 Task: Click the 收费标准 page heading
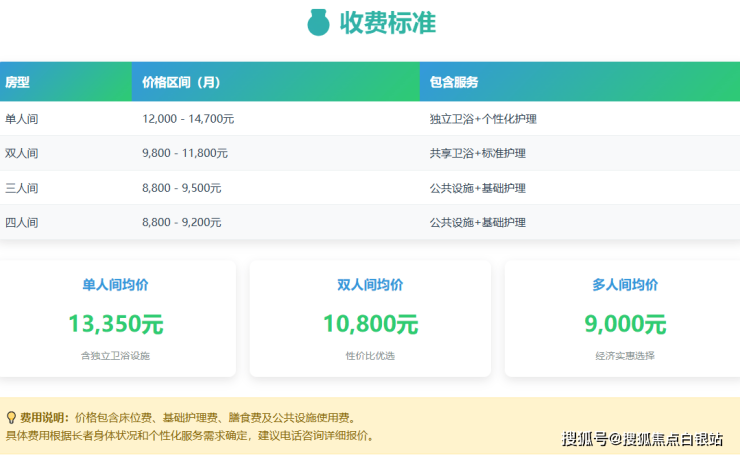pos(387,22)
